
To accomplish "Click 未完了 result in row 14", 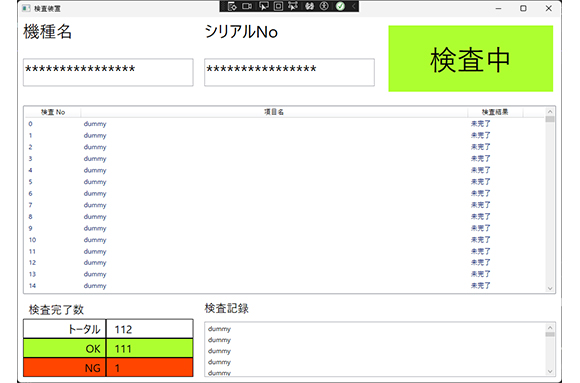I will [x=480, y=286].
